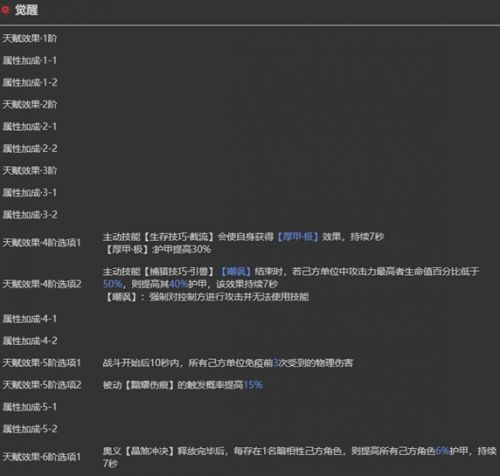Click the 奥义 skill description text
The height and width of the screenshot is (476, 500).
299,457
